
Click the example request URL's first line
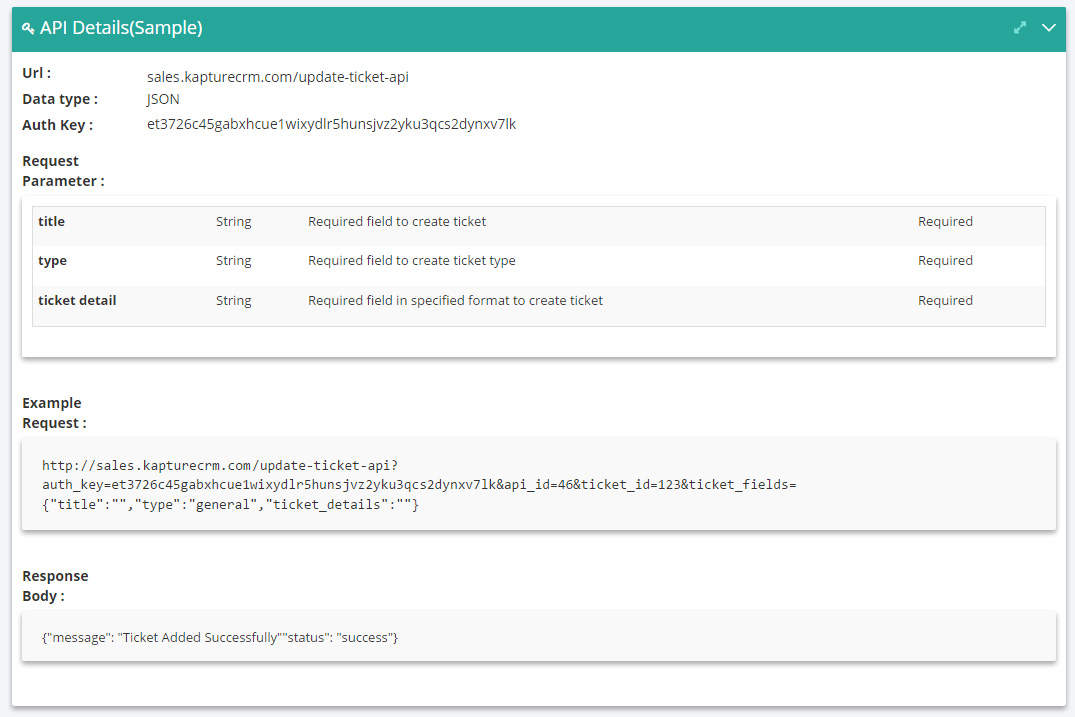point(220,465)
